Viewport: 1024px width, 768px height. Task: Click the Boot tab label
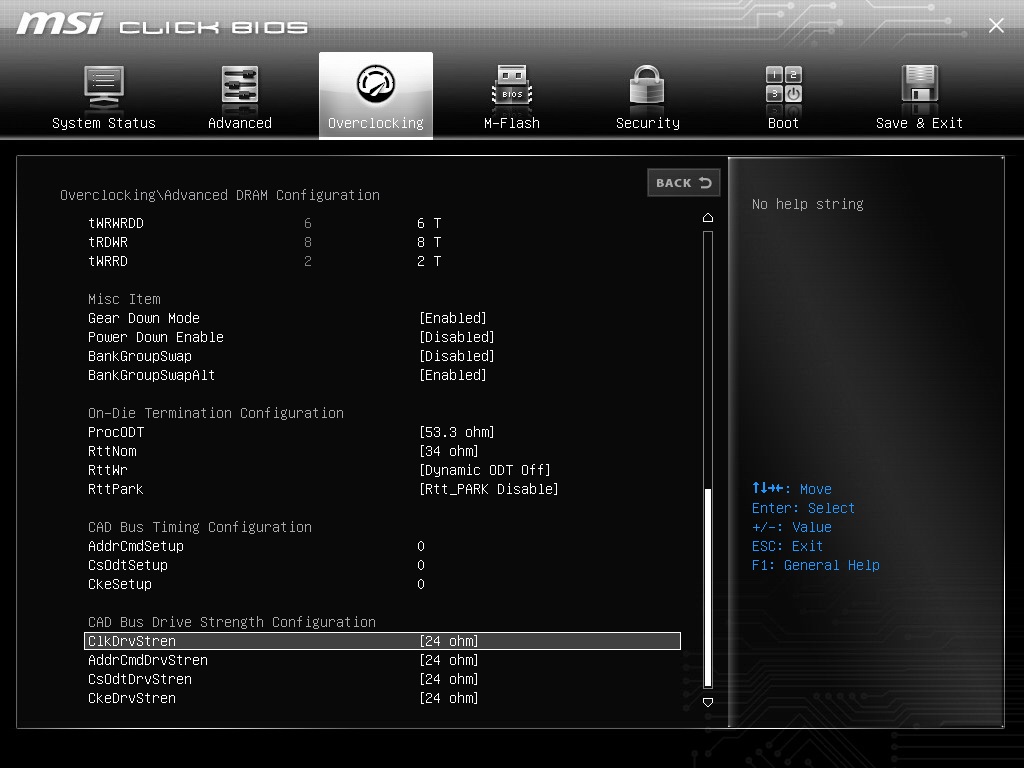tap(784, 123)
